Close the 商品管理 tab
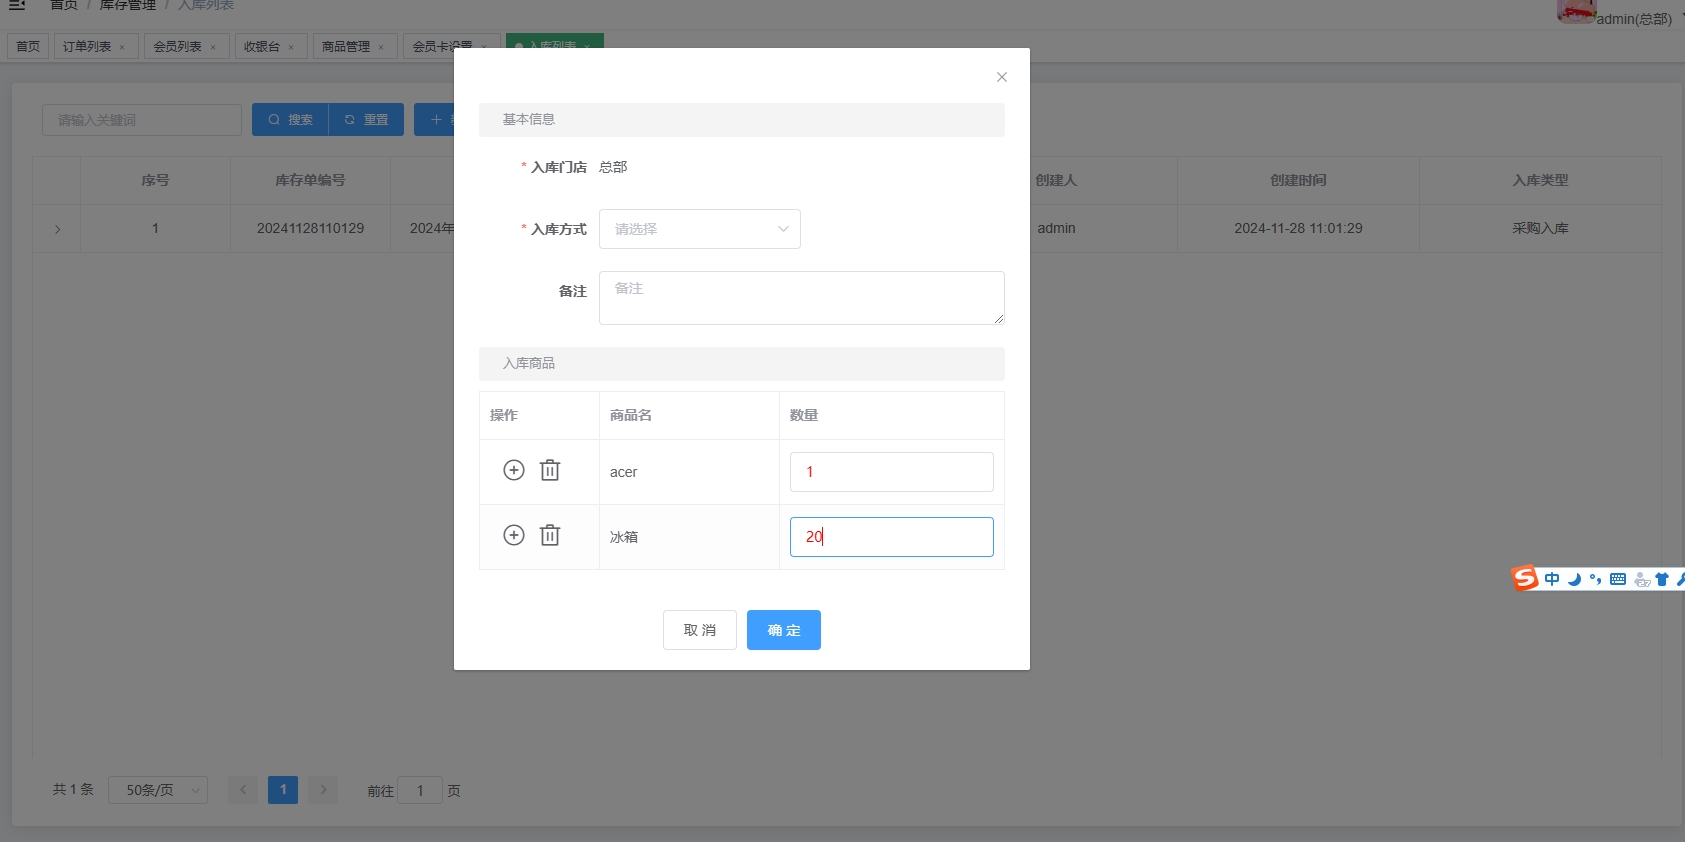The width and height of the screenshot is (1685, 842). (381, 47)
